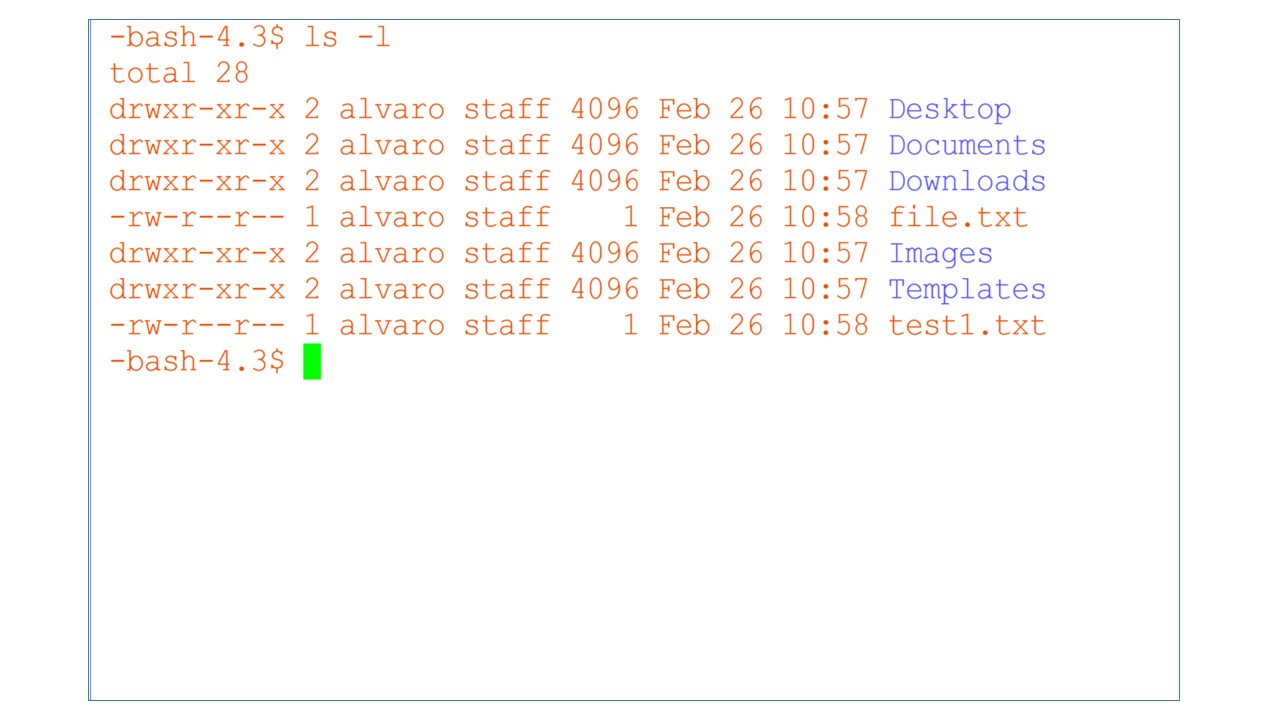Viewport: 1280px width, 720px height.
Task: Click the Templates directory name
Action: pyautogui.click(x=967, y=290)
